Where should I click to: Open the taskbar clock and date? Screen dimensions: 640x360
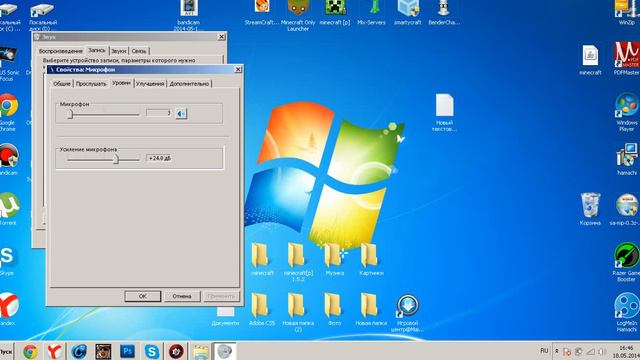626,351
